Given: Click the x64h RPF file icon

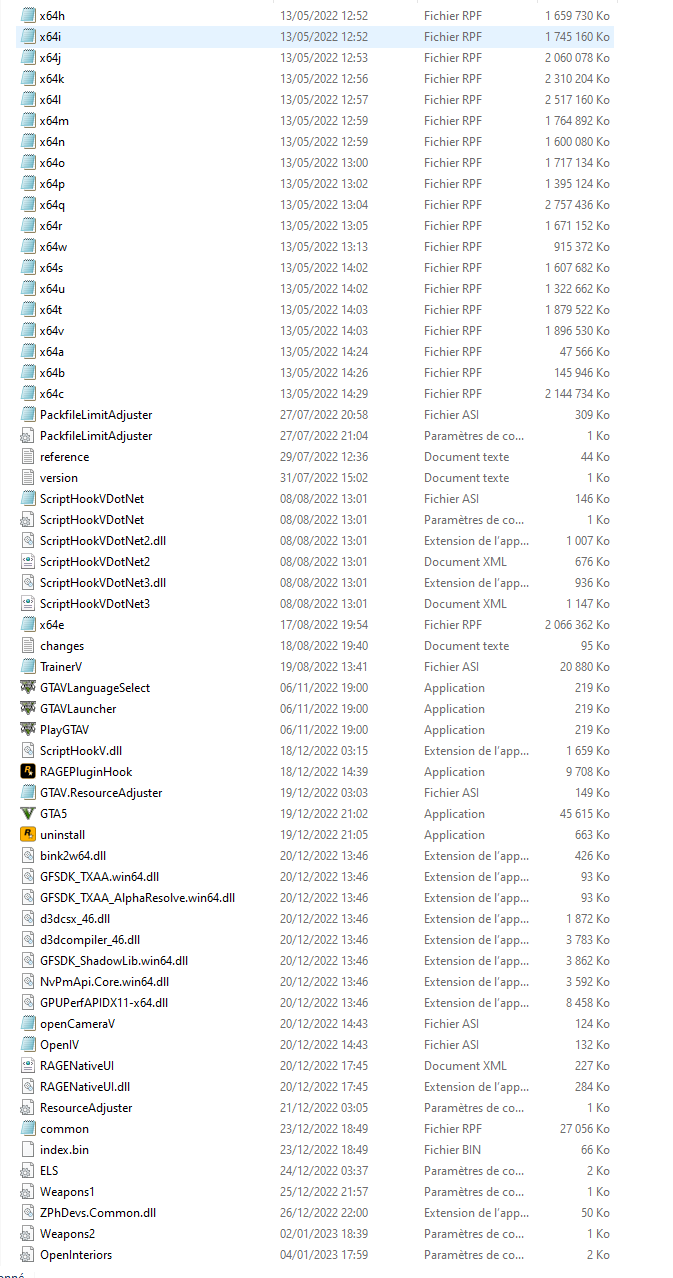Looking at the screenshot, I should point(28,15).
